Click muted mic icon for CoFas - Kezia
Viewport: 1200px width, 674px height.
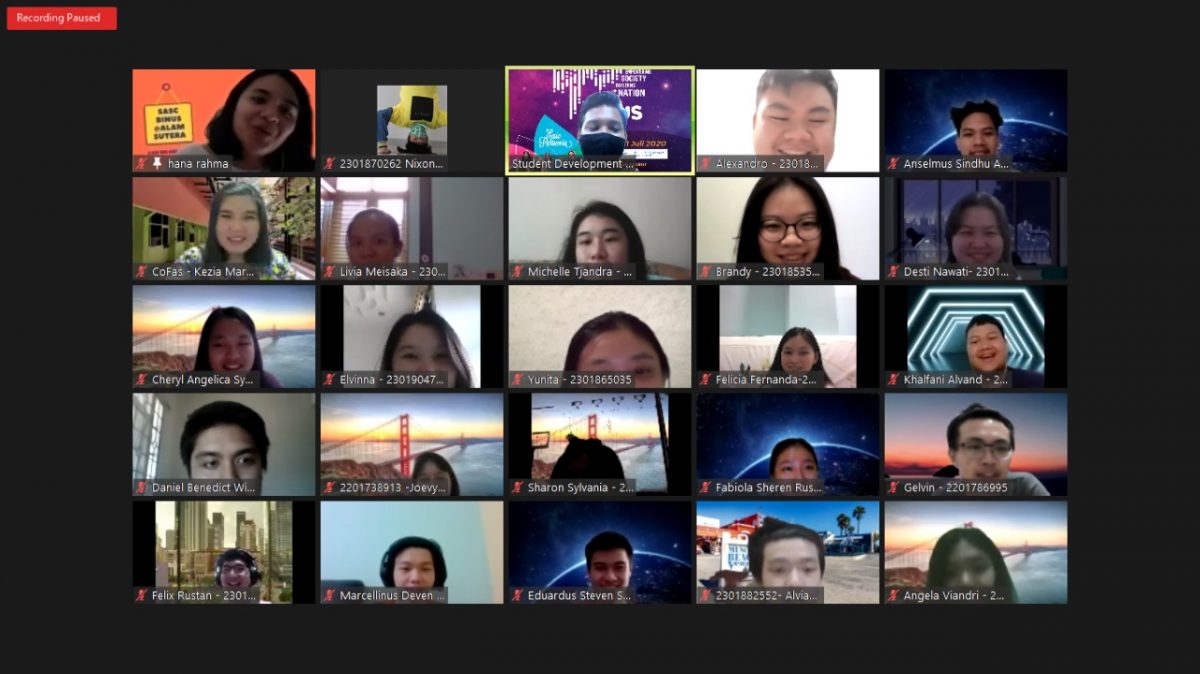coord(142,271)
